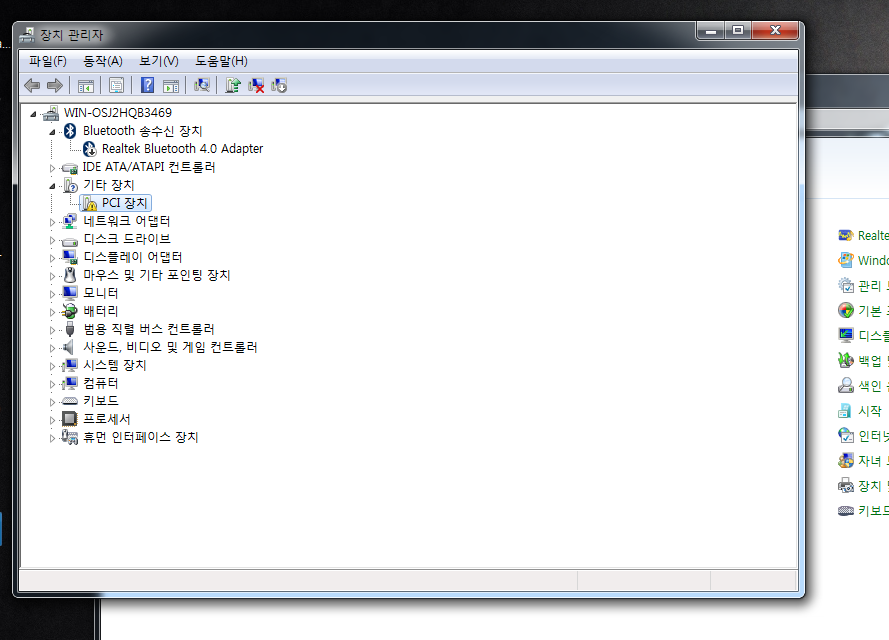Click the show/hide console tree icon
The width and height of the screenshot is (889, 640).
[86, 86]
